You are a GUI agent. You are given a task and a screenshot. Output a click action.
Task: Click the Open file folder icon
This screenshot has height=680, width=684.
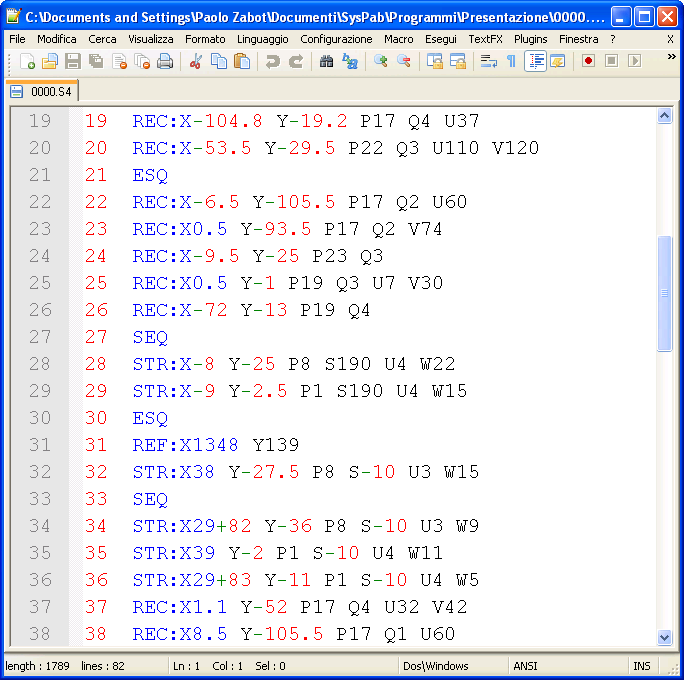pyautogui.click(x=50, y=61)
